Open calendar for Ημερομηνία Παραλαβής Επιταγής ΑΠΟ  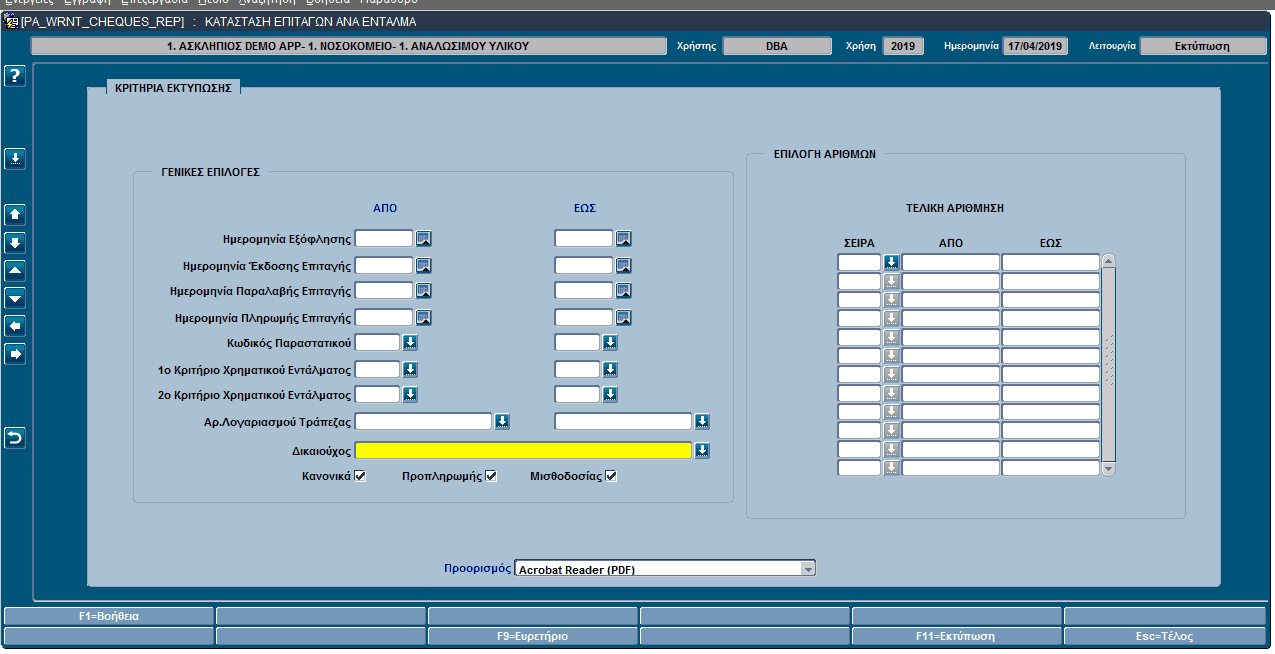pyautogui.click(x=423, y=291)
